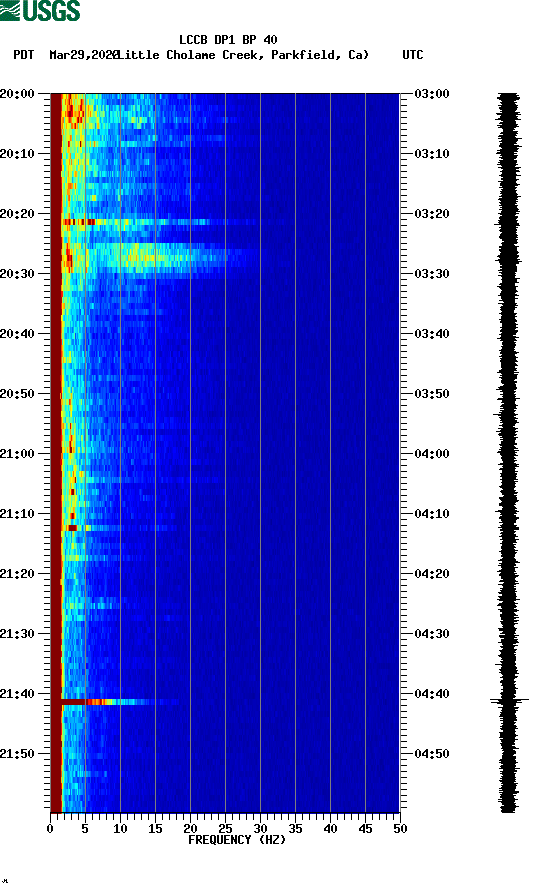Click the '21:00' PDT time label
This screenshot has height=892, width=552.
(x=17, y=453)
